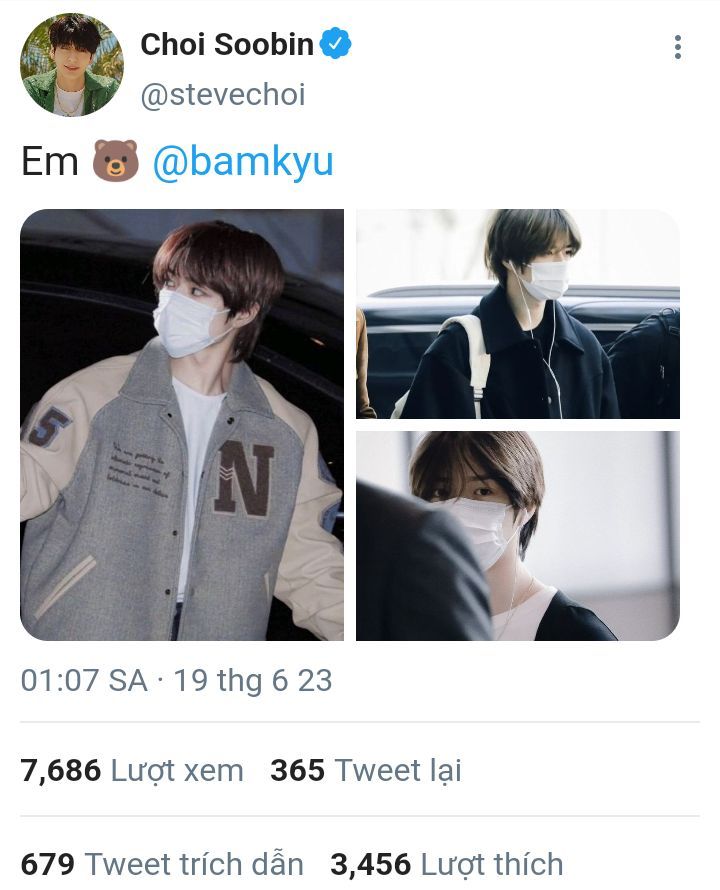Open the varsity jacket photo

click(182, 425)
